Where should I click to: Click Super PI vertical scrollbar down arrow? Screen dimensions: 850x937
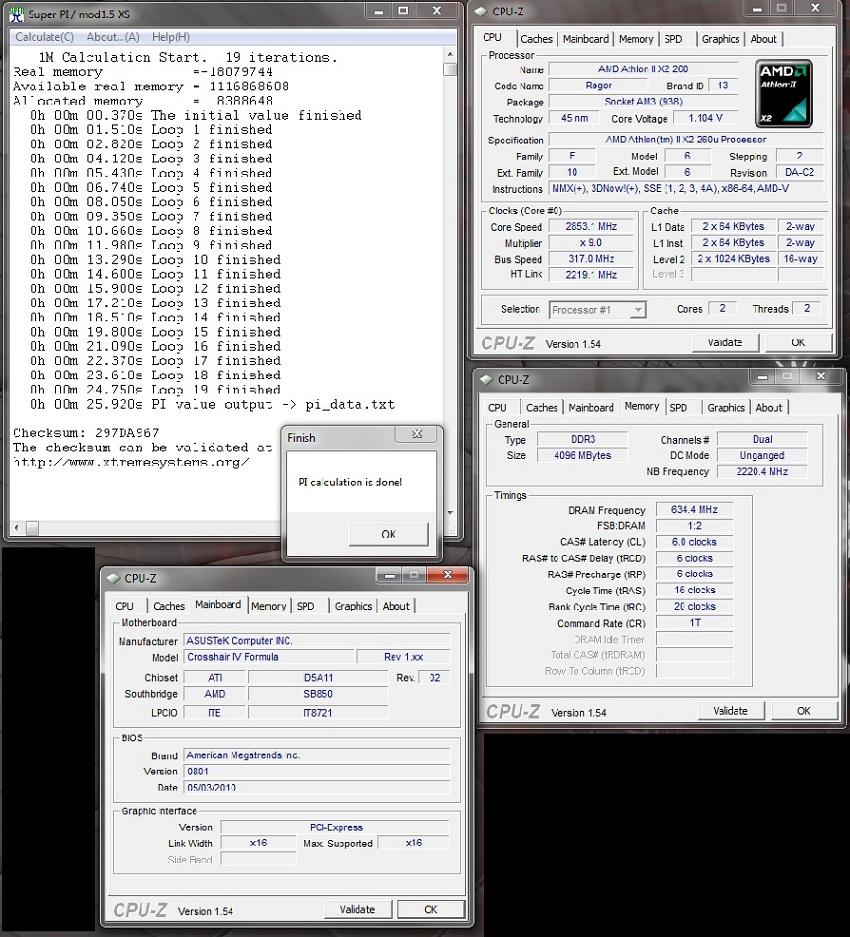click(x=450, y=513)
